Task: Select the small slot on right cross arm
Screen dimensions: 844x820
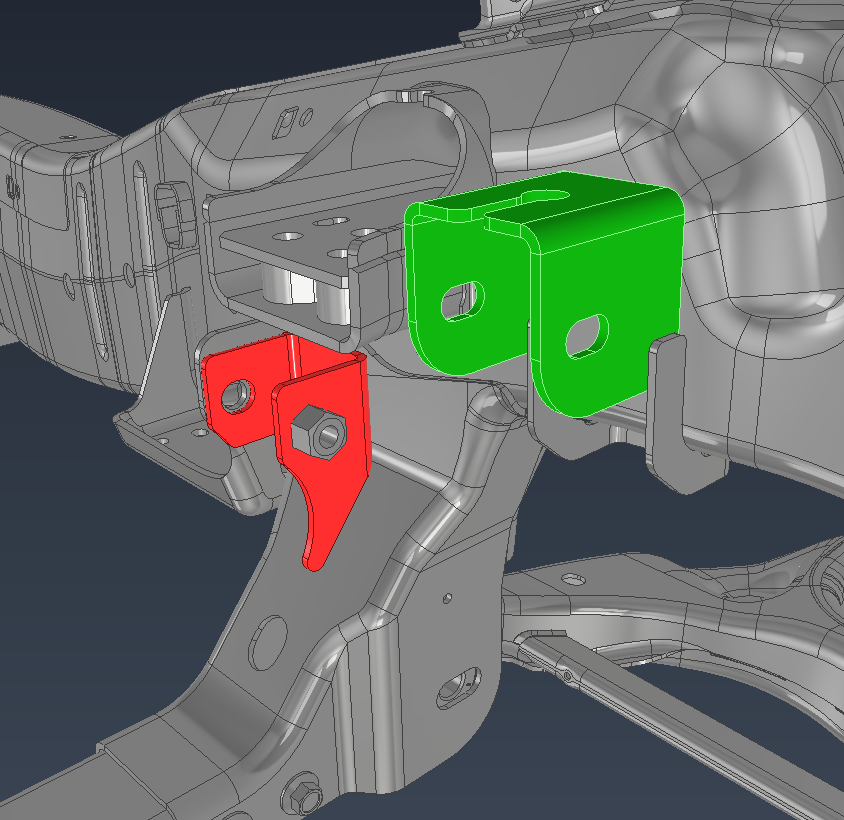Action: click(573, 579)
